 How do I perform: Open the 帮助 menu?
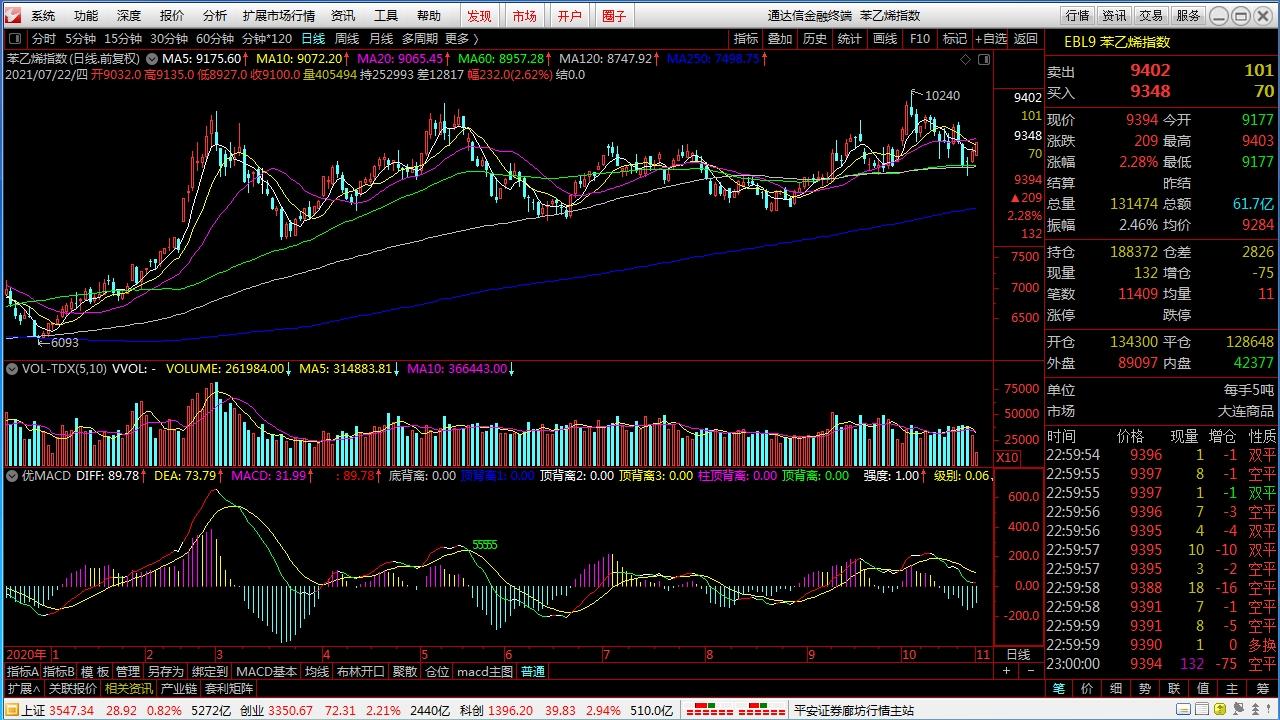point(429,16)
